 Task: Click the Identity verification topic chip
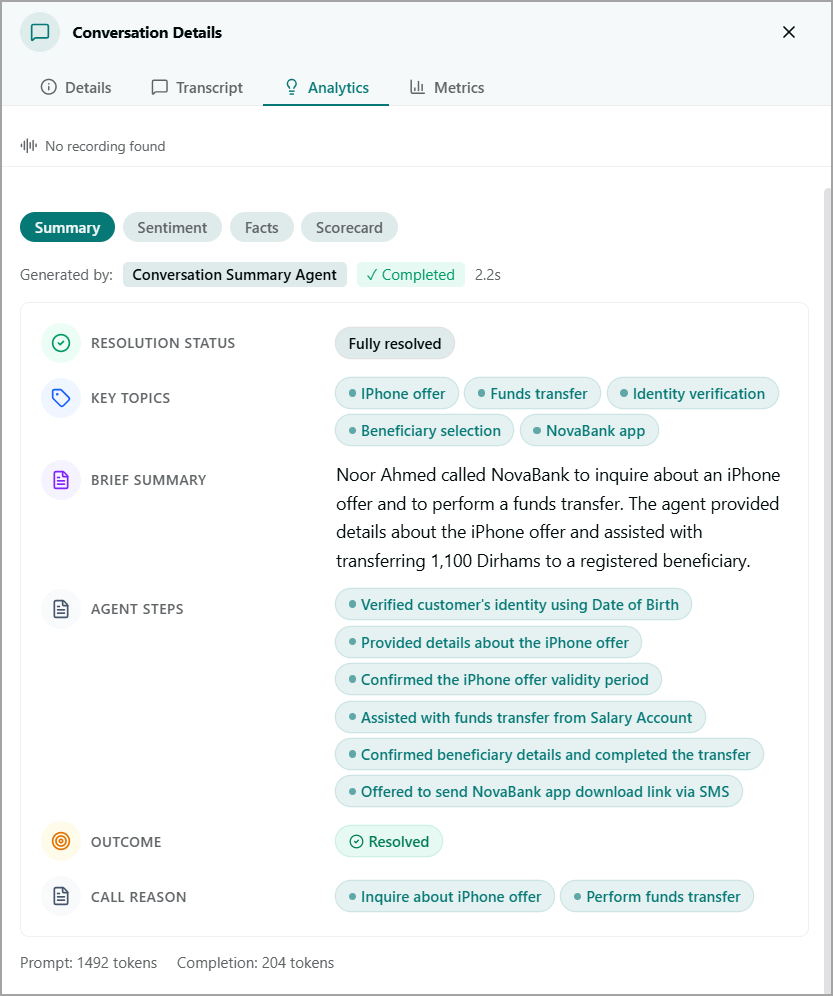tap(693, 394)
